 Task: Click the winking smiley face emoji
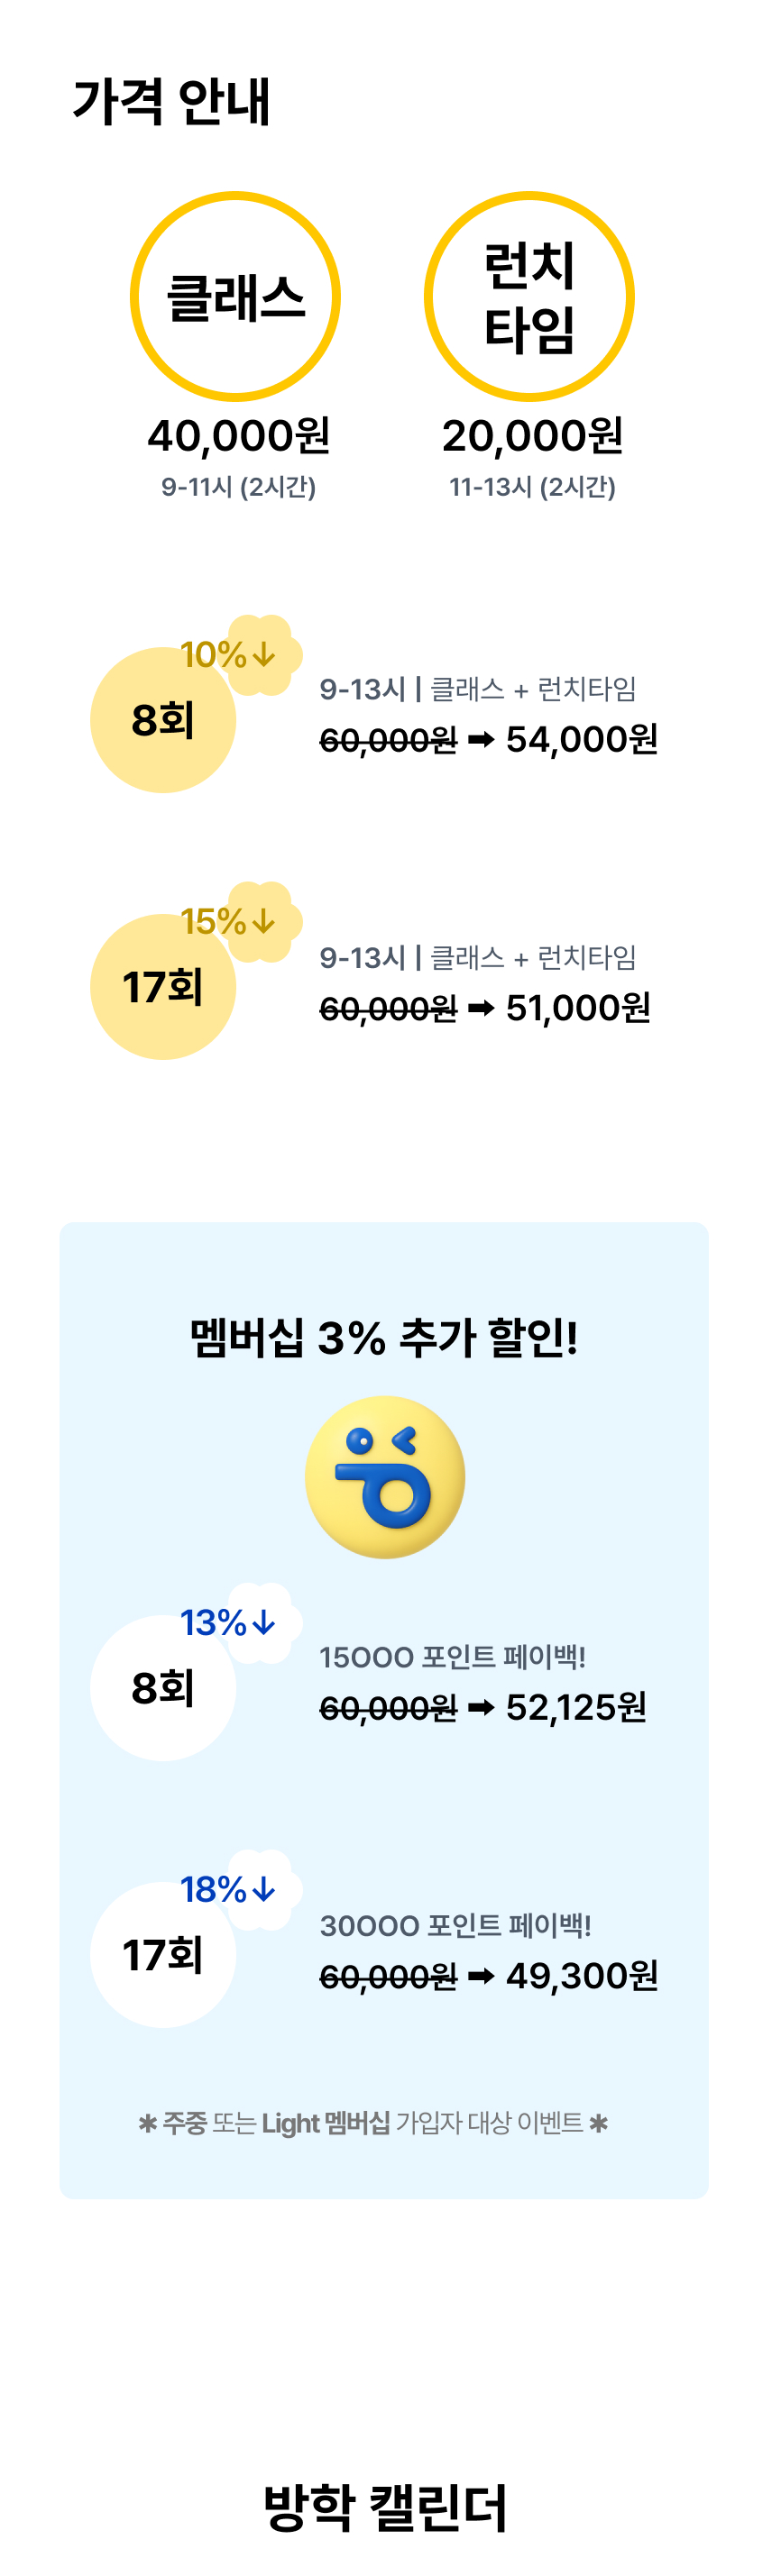pyautogui.click(x=385, y=1477)
